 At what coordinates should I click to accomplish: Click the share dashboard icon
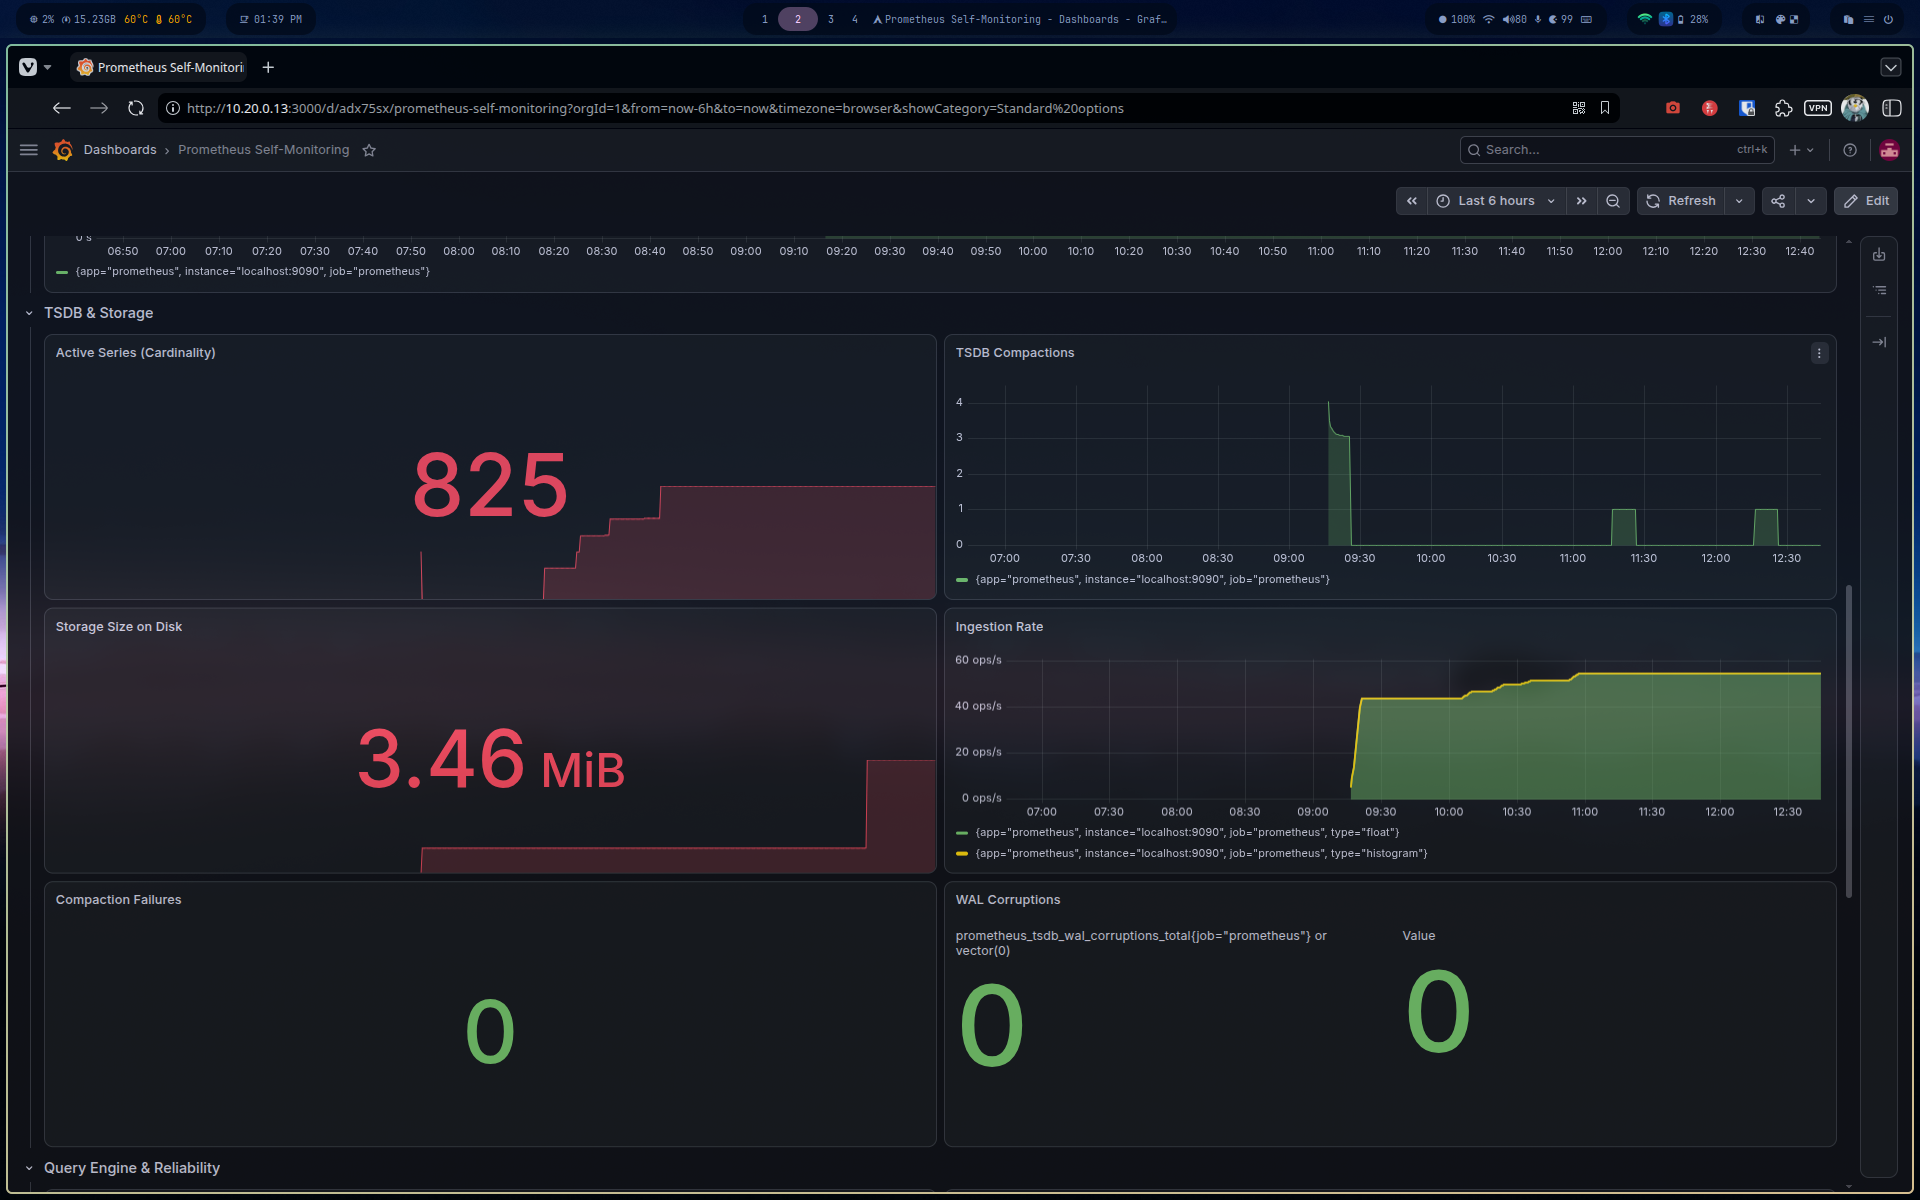tap(1778, 201)
